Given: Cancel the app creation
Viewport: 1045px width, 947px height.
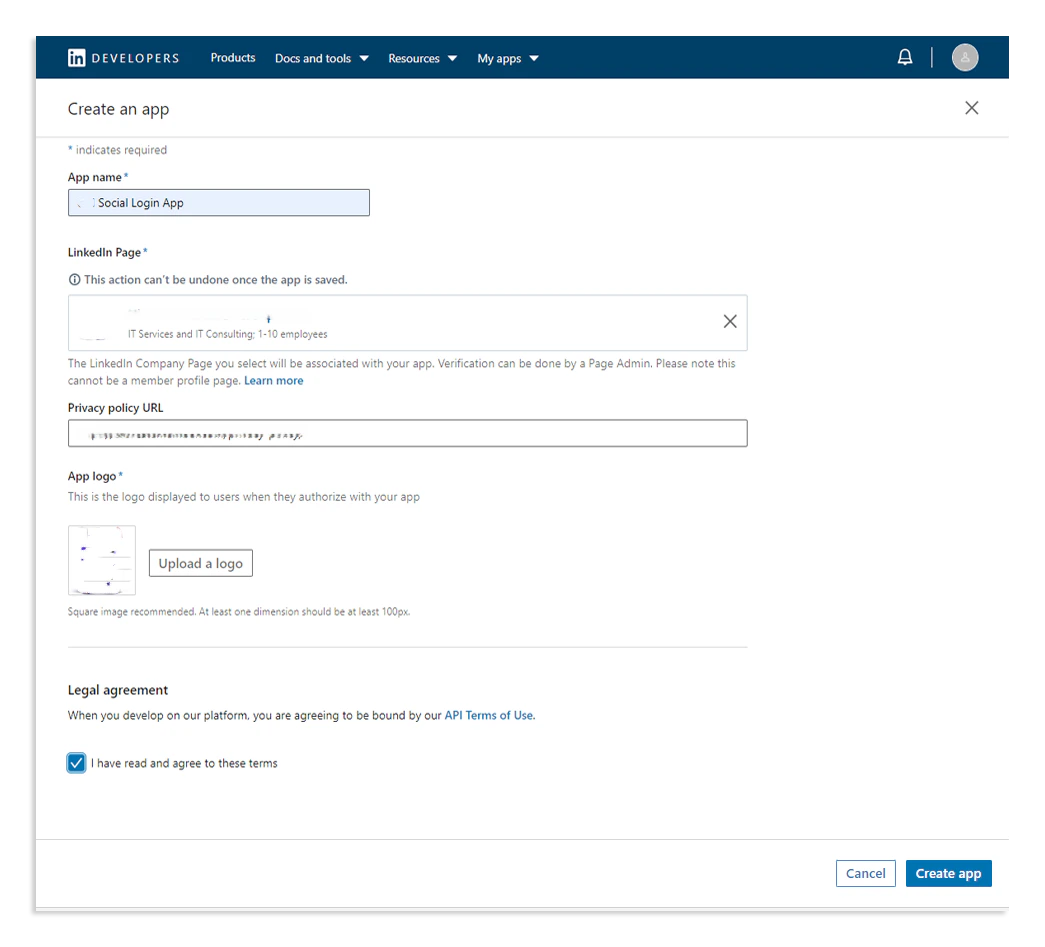Looking at the screenshot, I should (x=865, y=873).
